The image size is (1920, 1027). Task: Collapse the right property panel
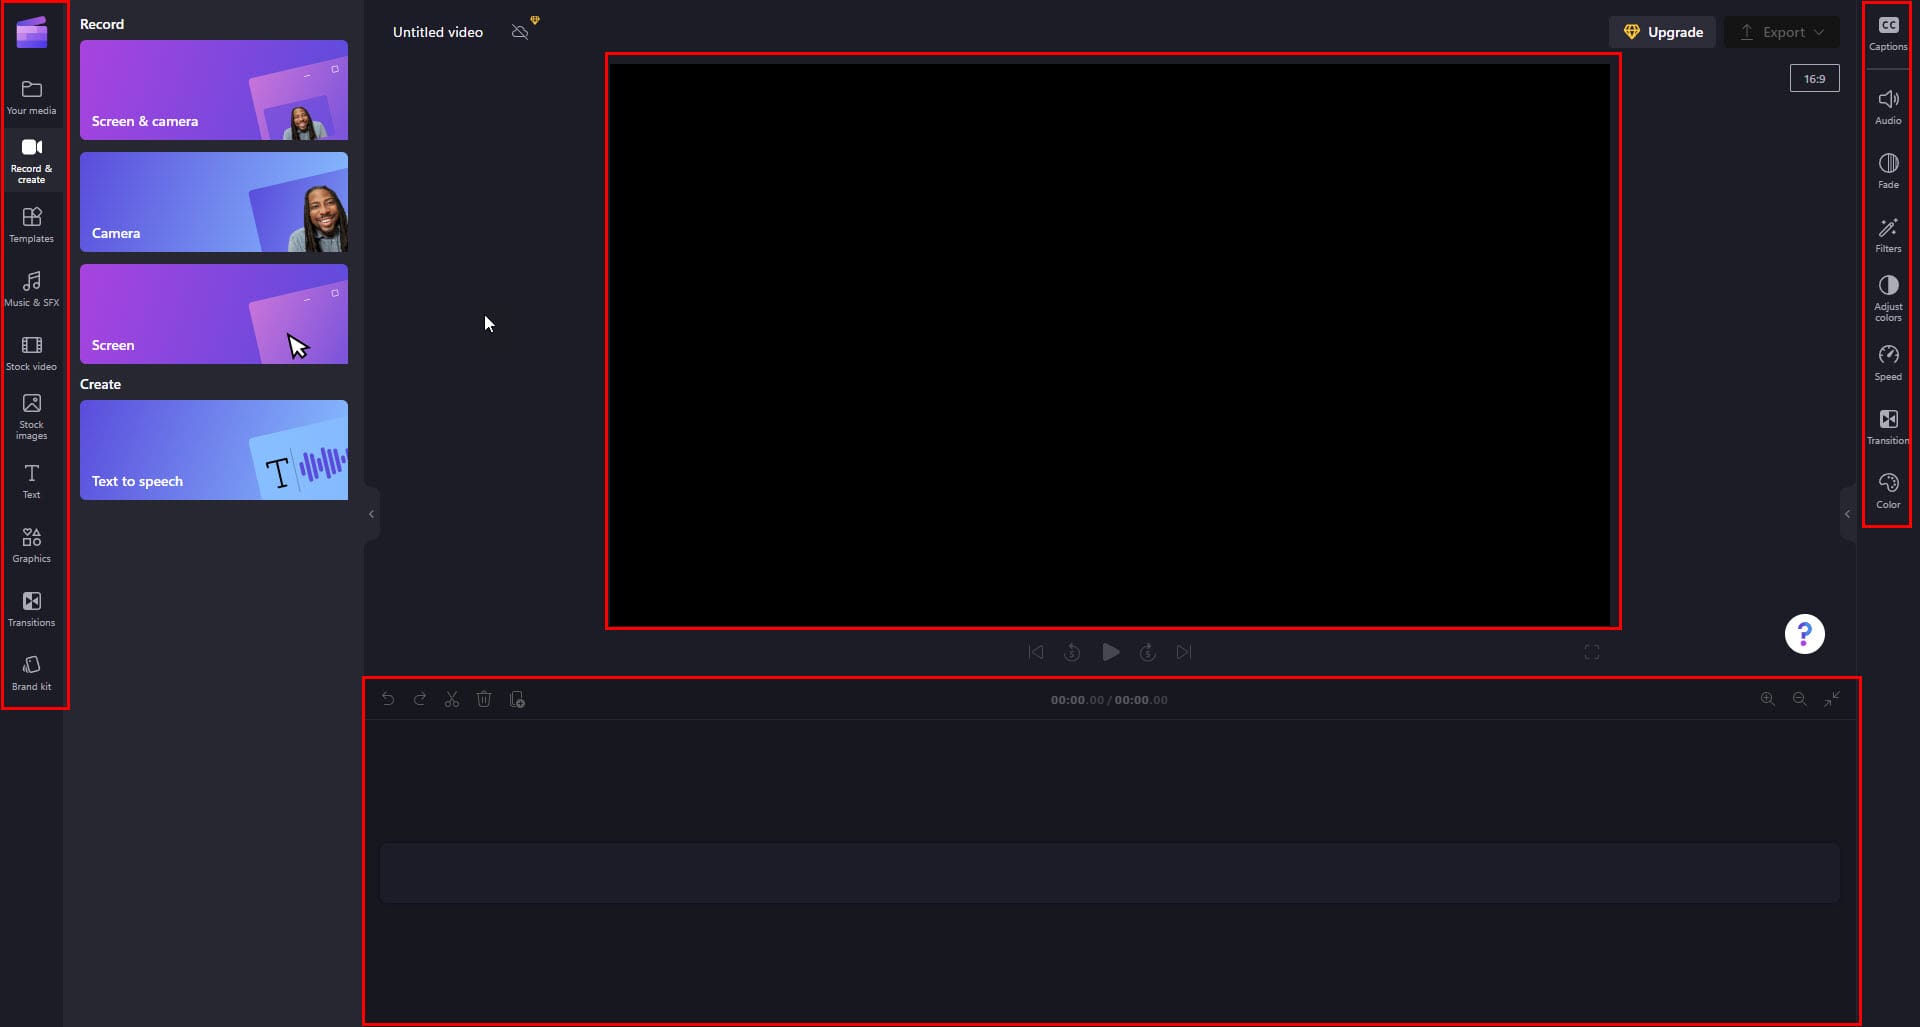pyautogui.click(x=1847, y=514)
